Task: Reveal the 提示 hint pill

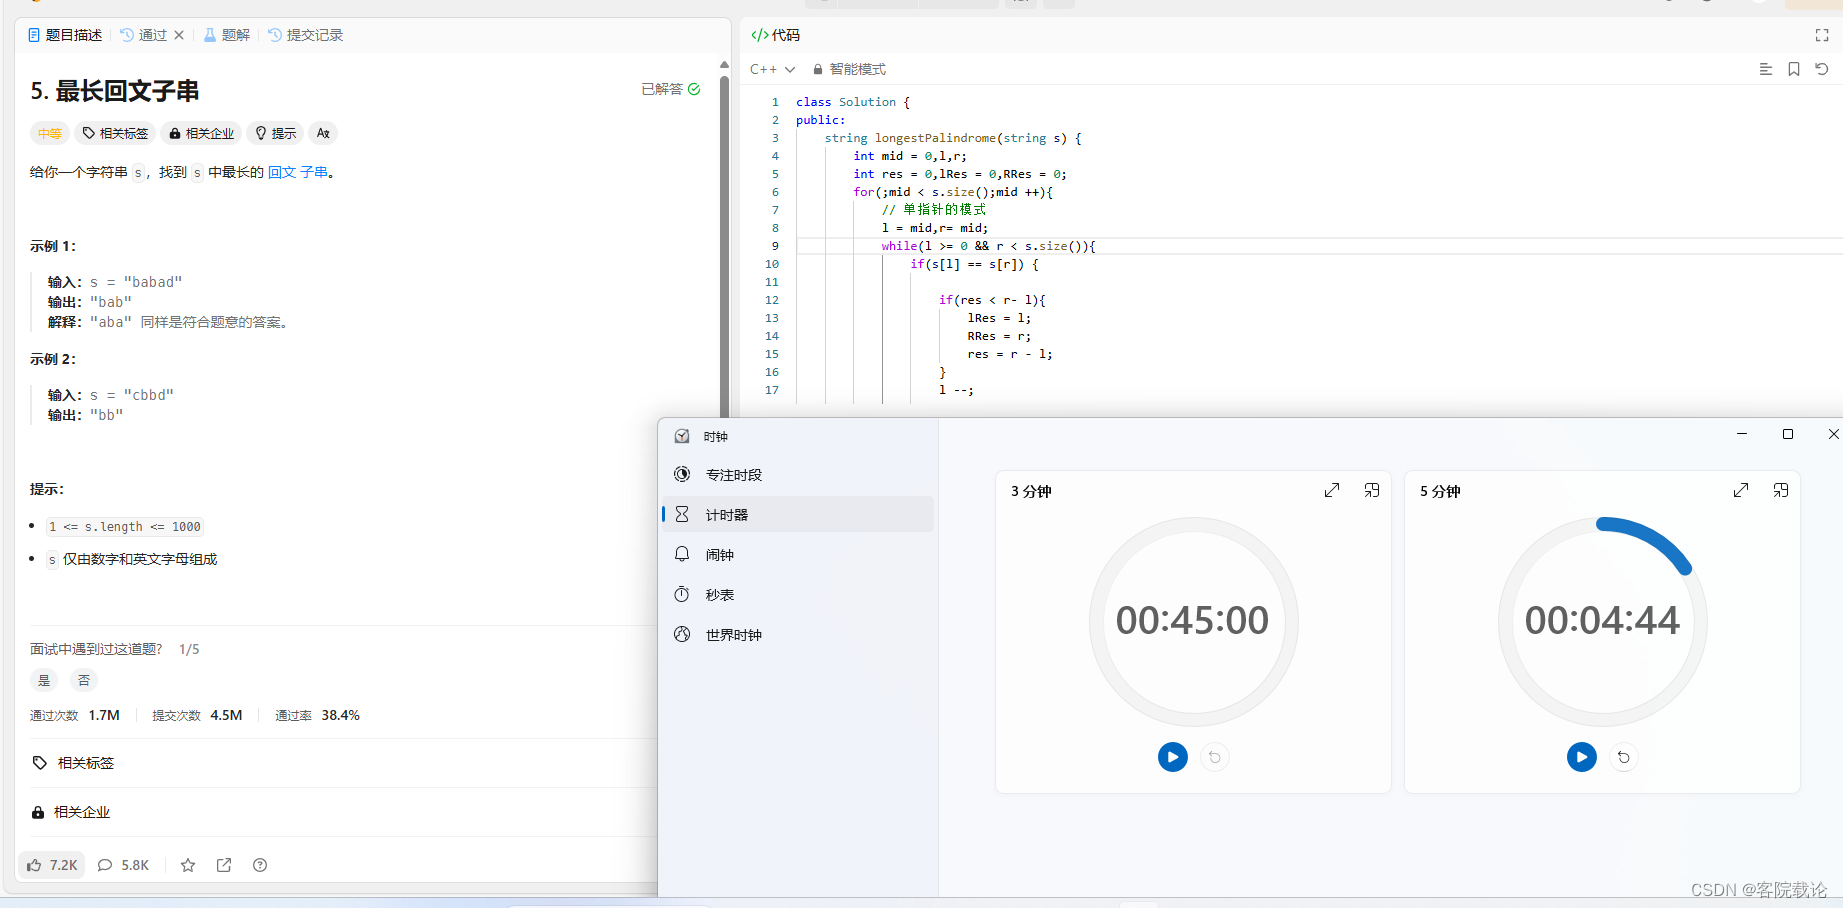Action: (275, 133)
